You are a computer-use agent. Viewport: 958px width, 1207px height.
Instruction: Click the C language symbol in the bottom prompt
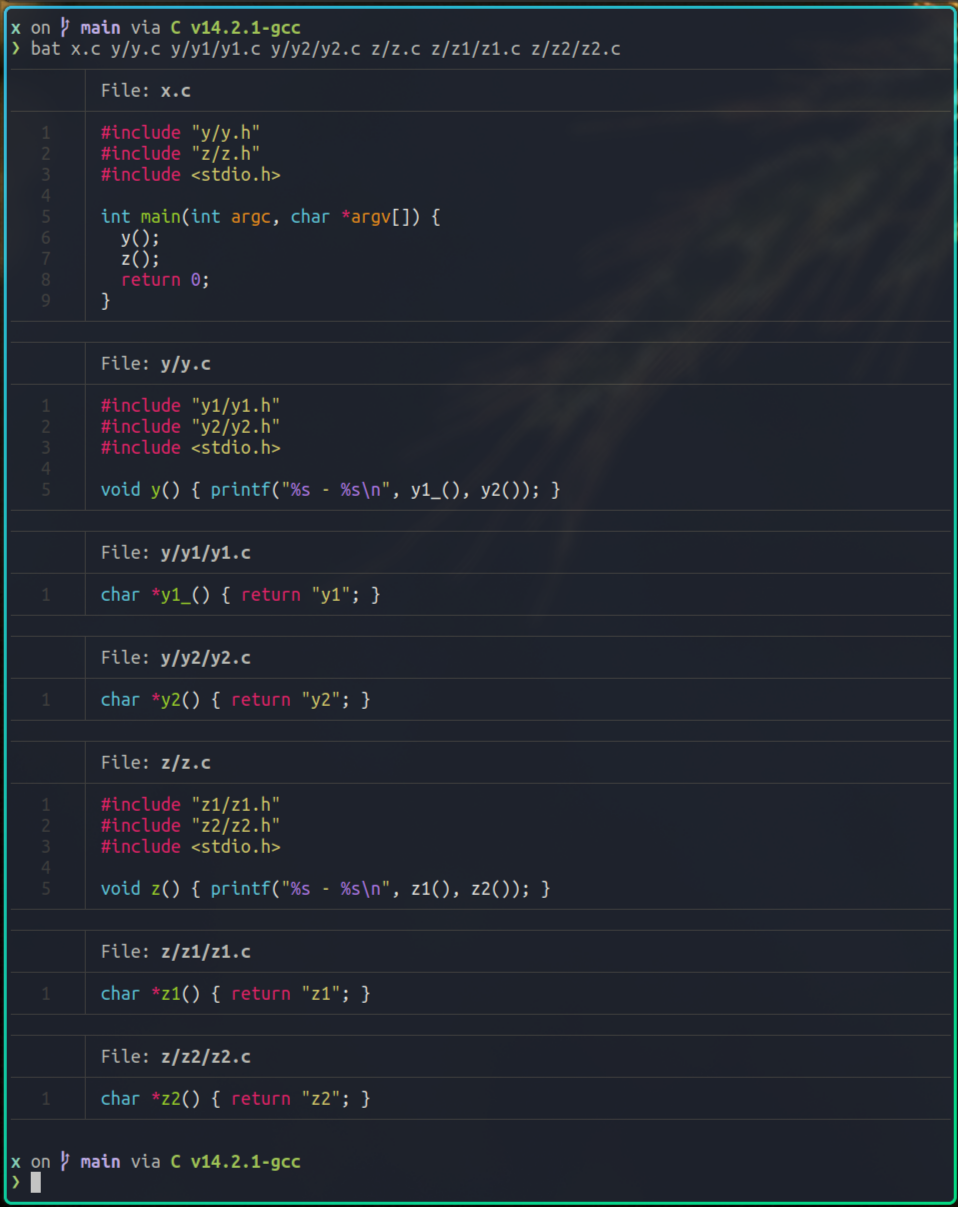tap(175, 1161)
